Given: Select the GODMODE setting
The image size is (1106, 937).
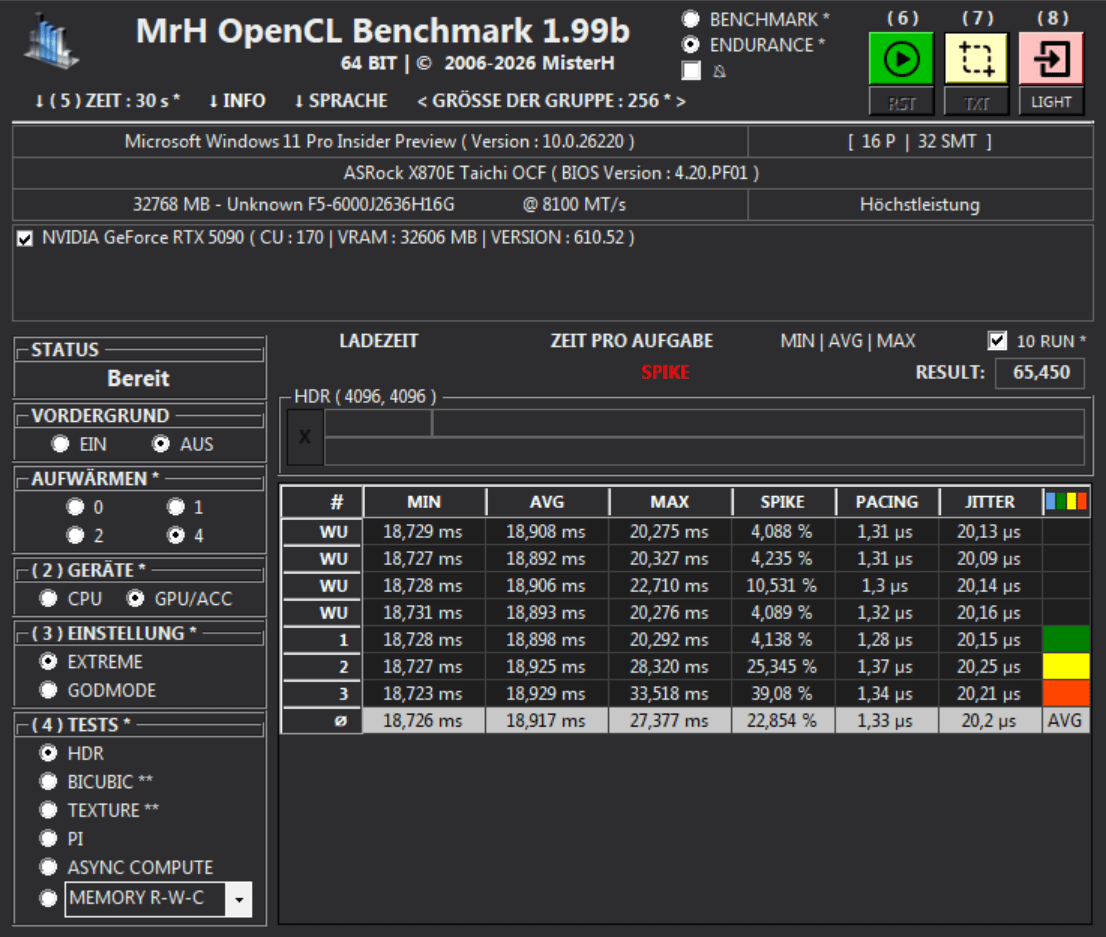Looking at the screenshot, I should click(49, 690).
